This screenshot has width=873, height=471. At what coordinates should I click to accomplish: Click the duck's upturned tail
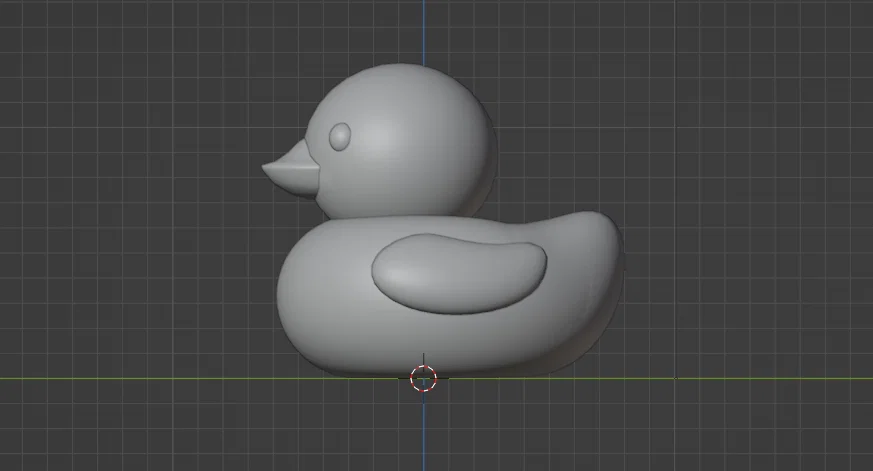point(590,239)
